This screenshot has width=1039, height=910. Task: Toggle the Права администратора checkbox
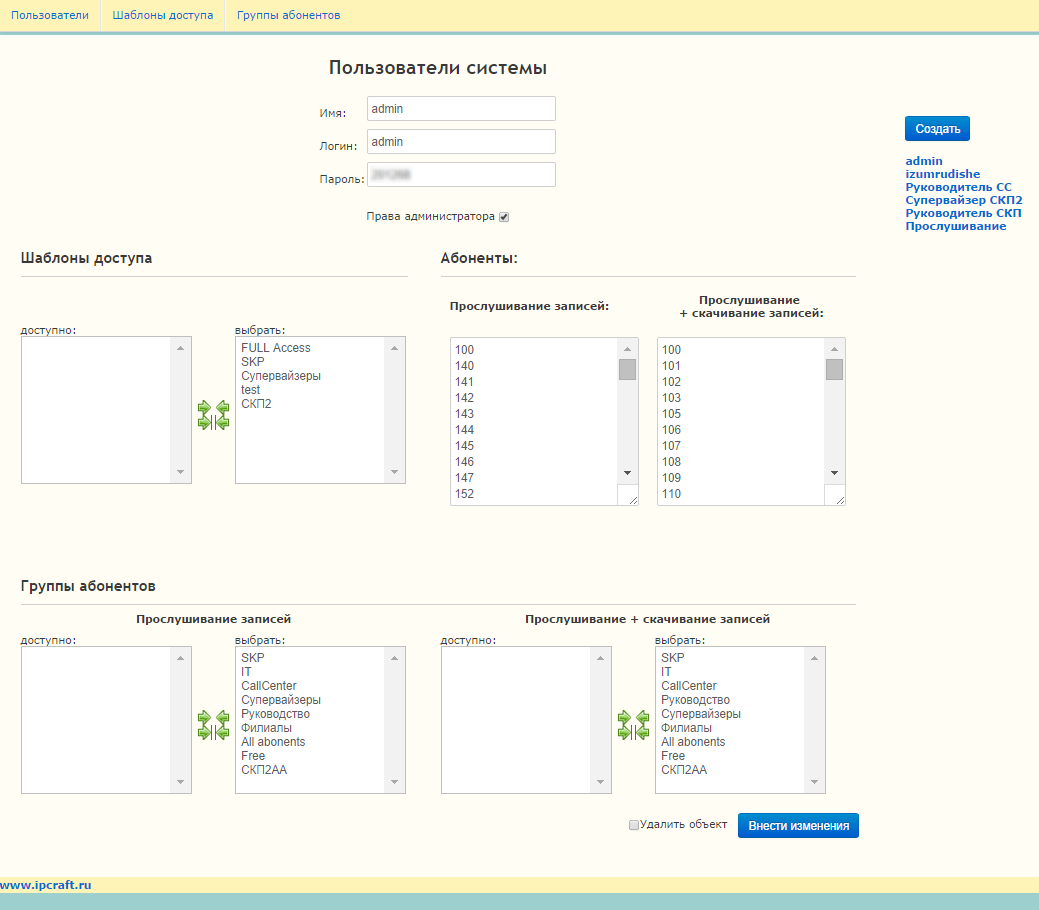point(504,217)
